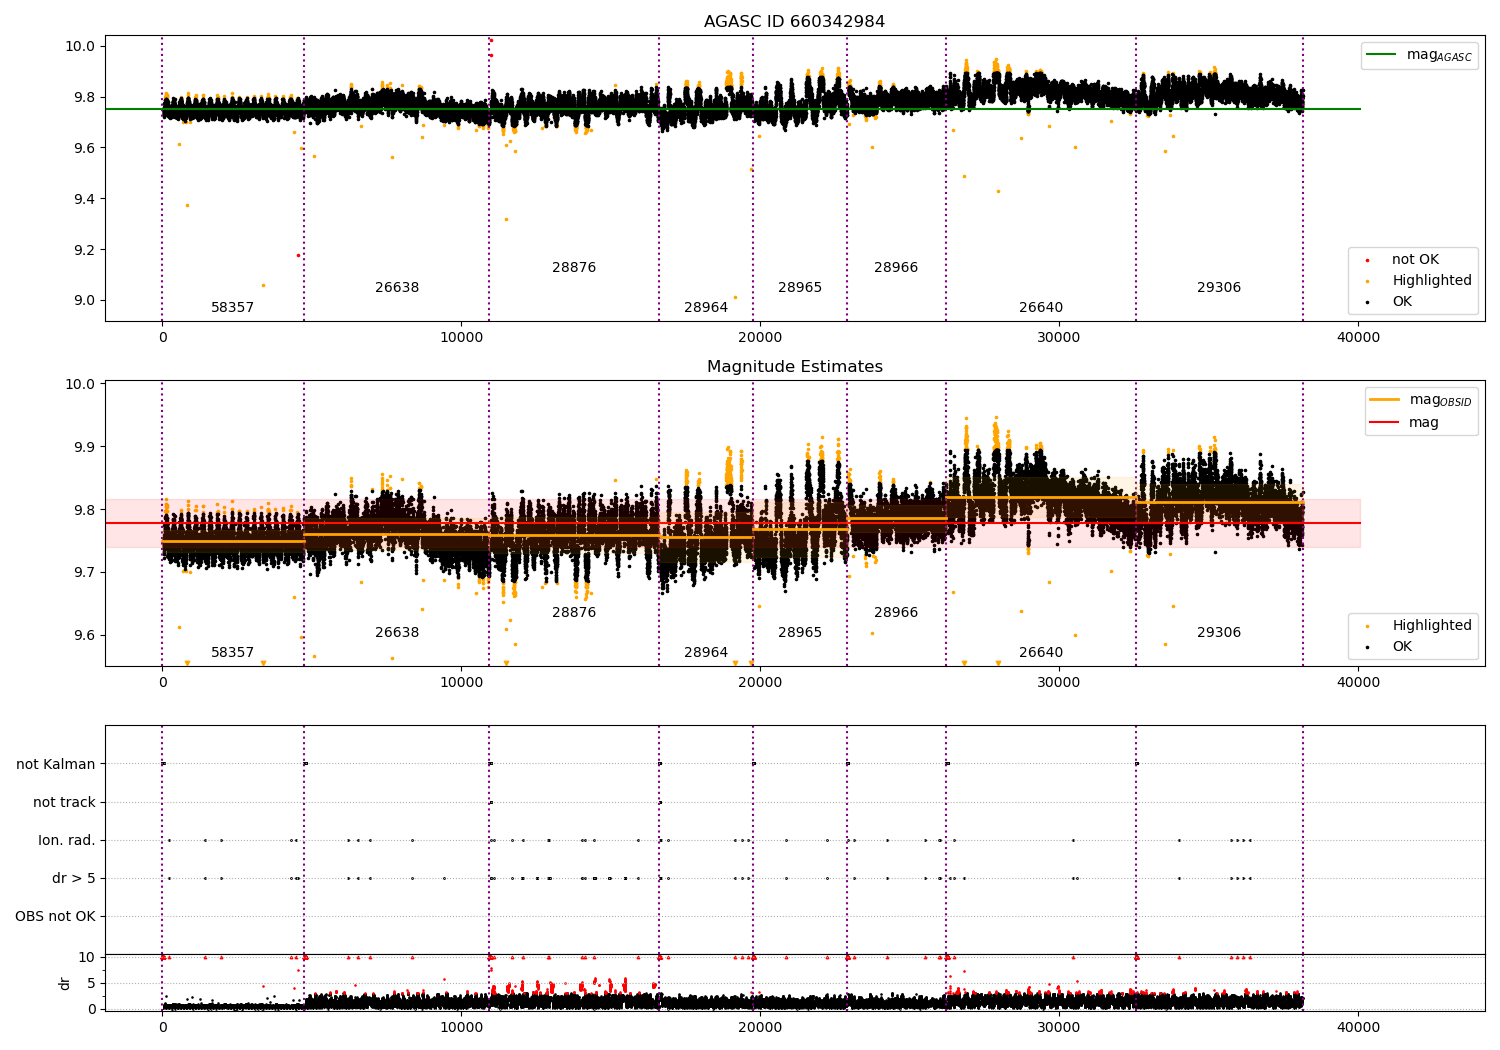Click 29306 in the Magnitude Estimates plot
This screenshot has height=1050, width=1500.
[1219, 633]
